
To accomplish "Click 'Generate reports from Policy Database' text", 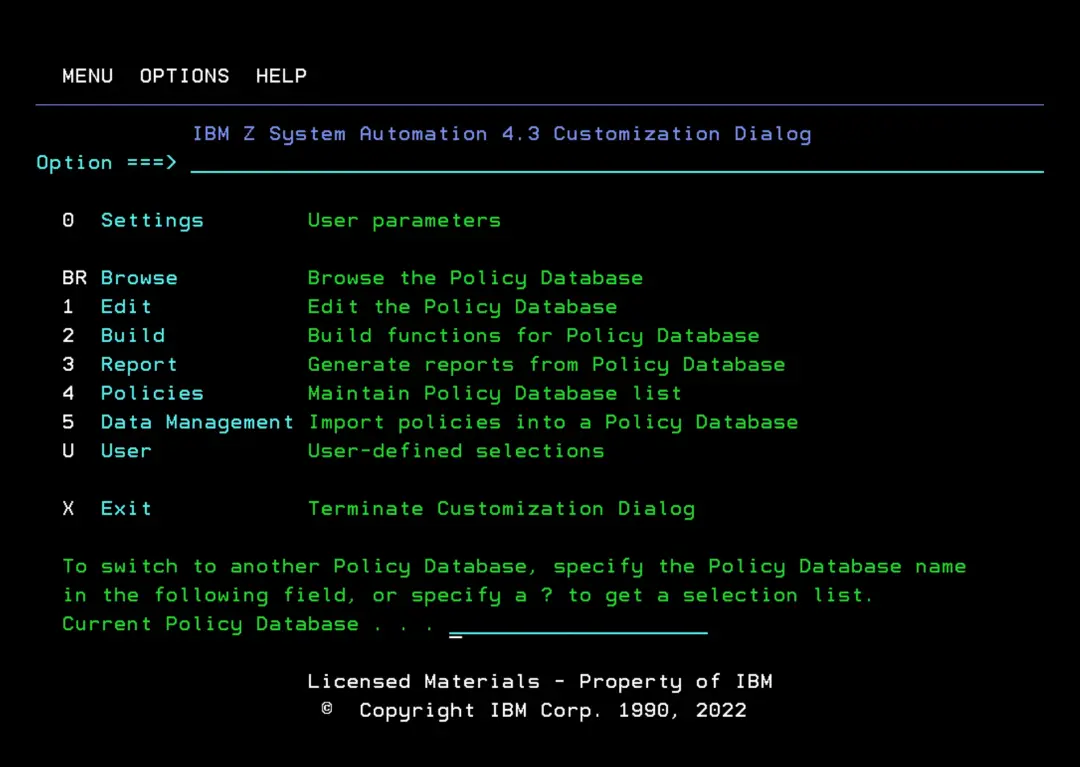I will (x=546, y=365).
